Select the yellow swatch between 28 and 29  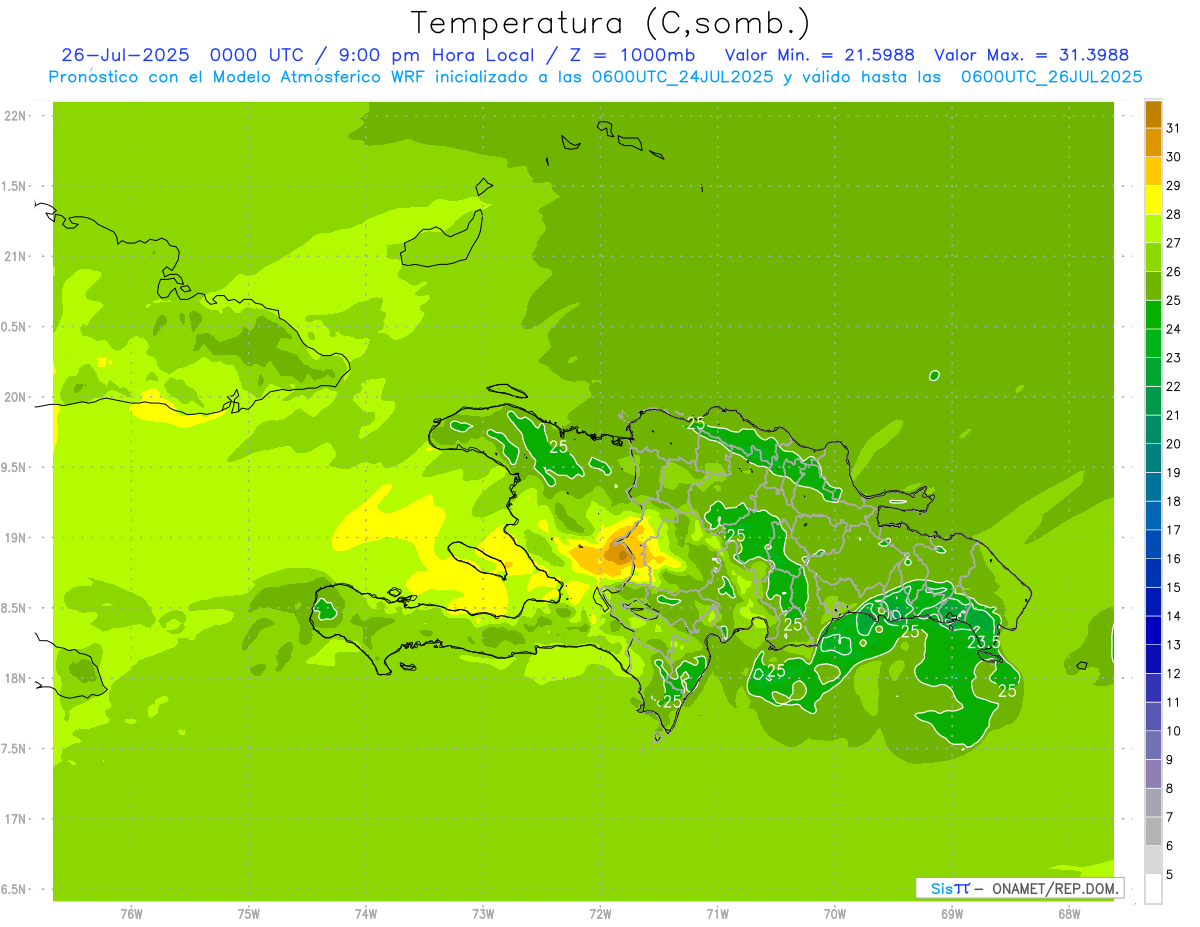tap(1153, 200)
